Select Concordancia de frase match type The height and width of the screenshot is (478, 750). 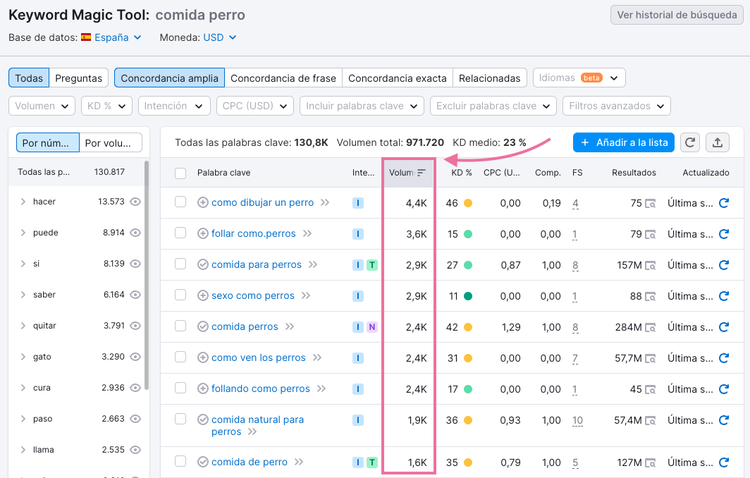point(283,78)
